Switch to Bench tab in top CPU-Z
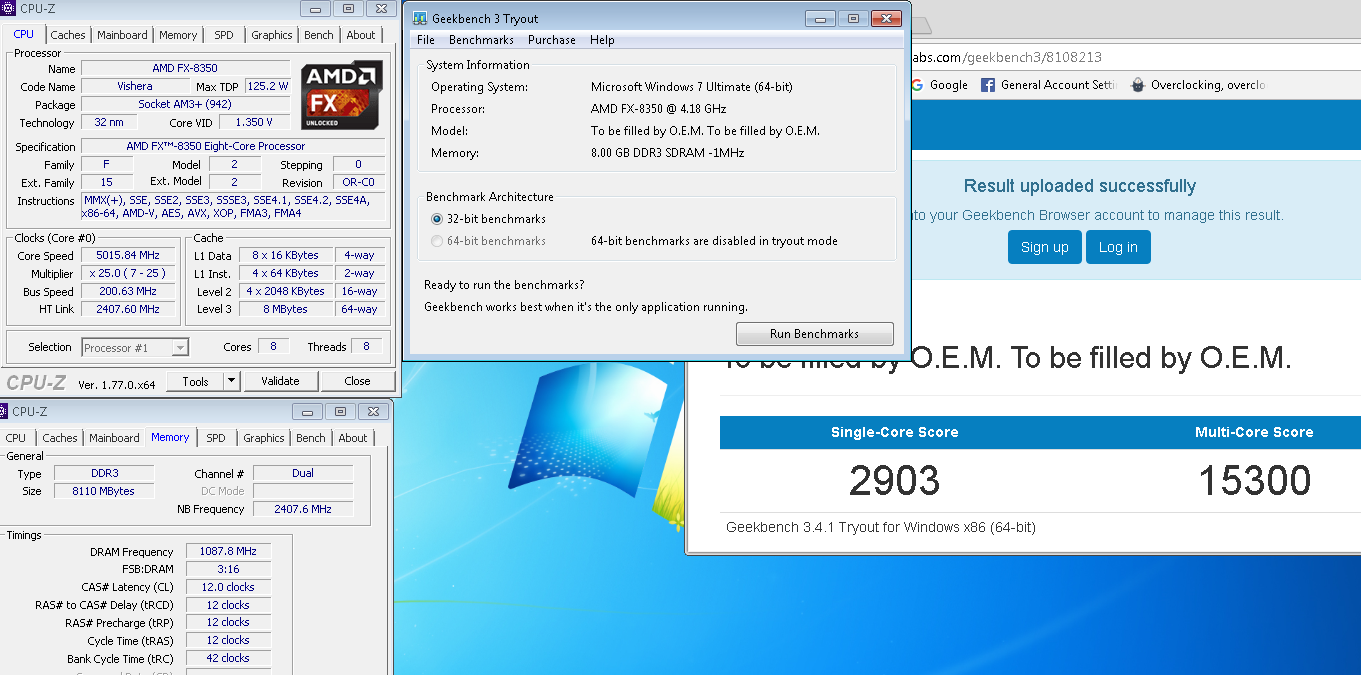This screenshot has height=675, width=1361. 319,35
